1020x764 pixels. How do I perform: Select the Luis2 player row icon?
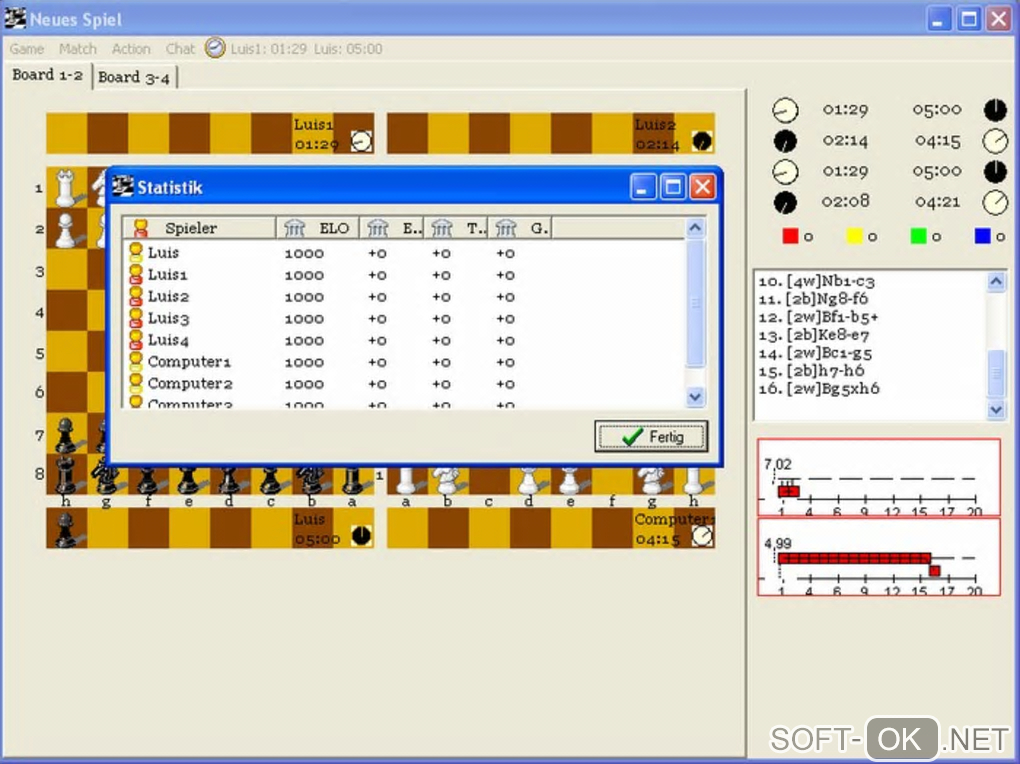tap(135, 295)
